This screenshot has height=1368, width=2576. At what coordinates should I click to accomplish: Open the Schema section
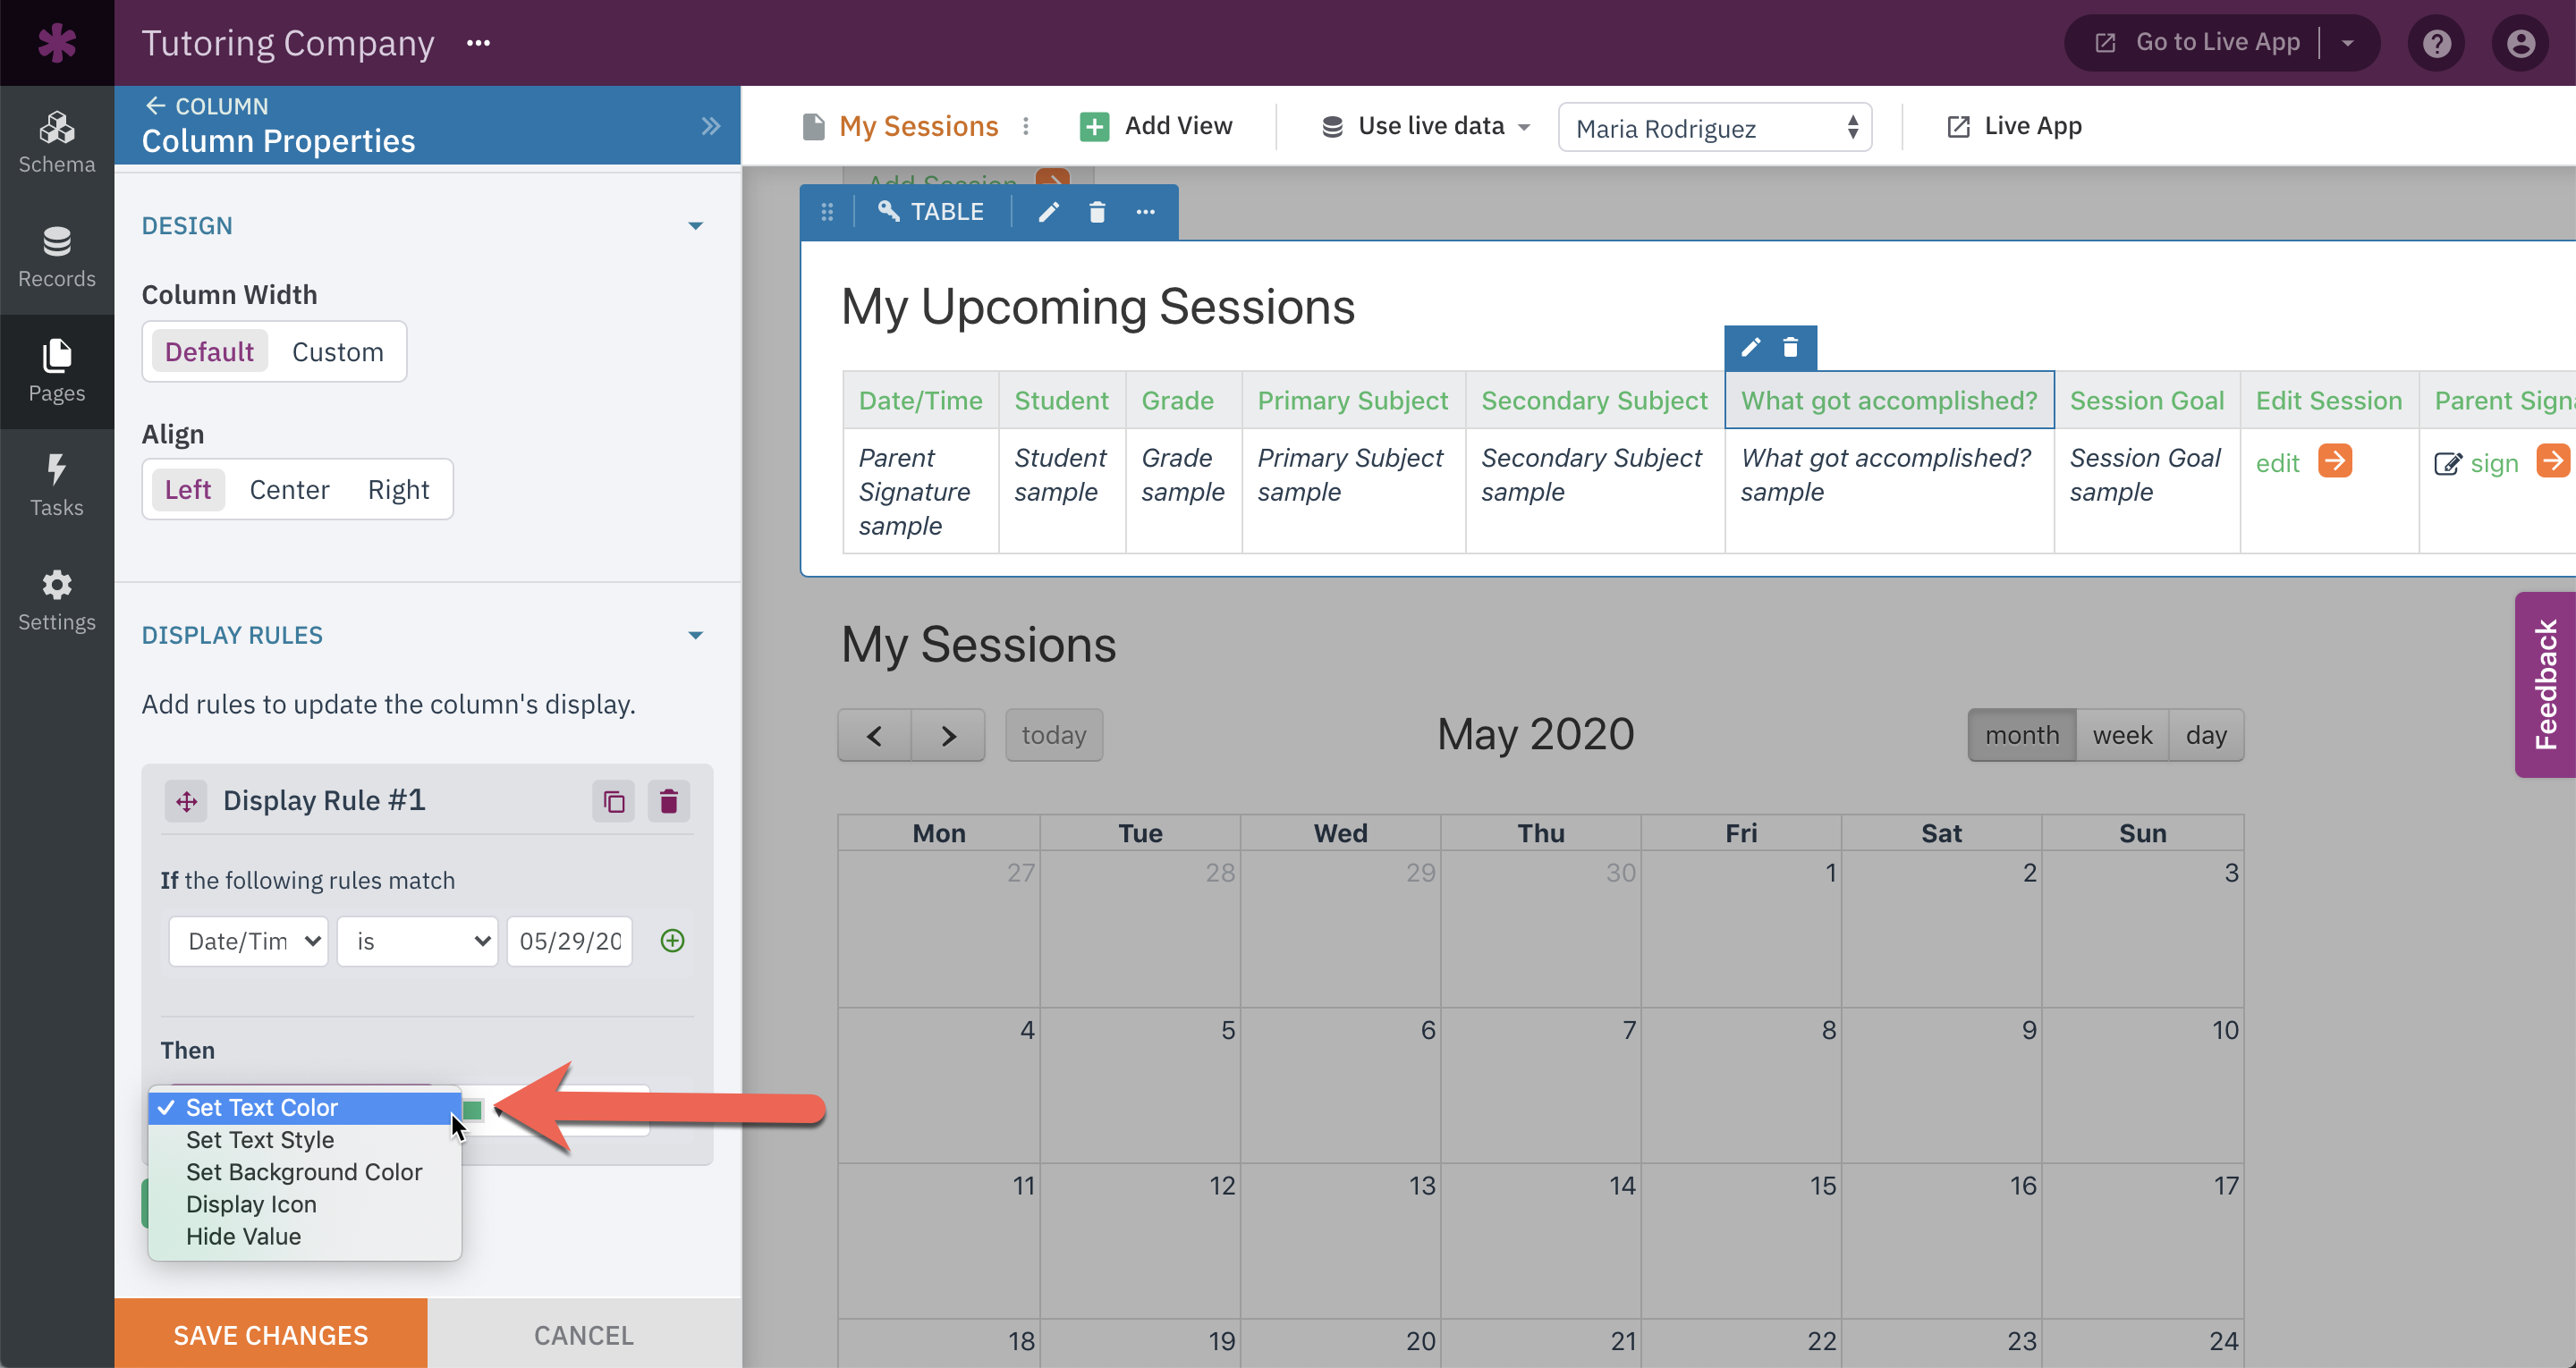[57, 143]
